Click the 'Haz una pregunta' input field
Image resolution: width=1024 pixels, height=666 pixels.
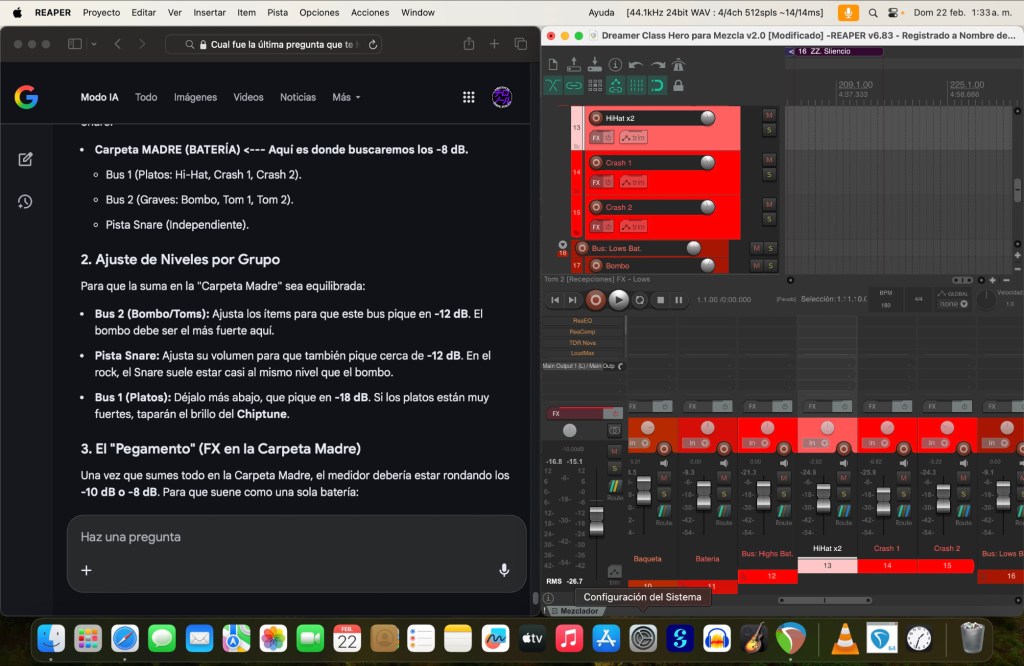(x=290, y=537)
